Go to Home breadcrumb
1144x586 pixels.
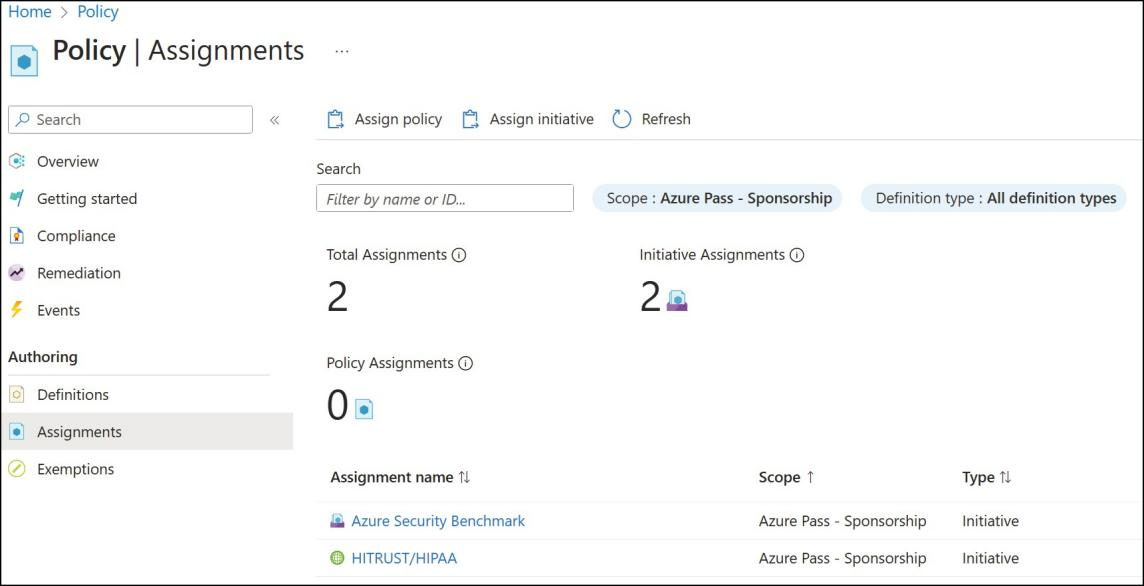(30, 12)
